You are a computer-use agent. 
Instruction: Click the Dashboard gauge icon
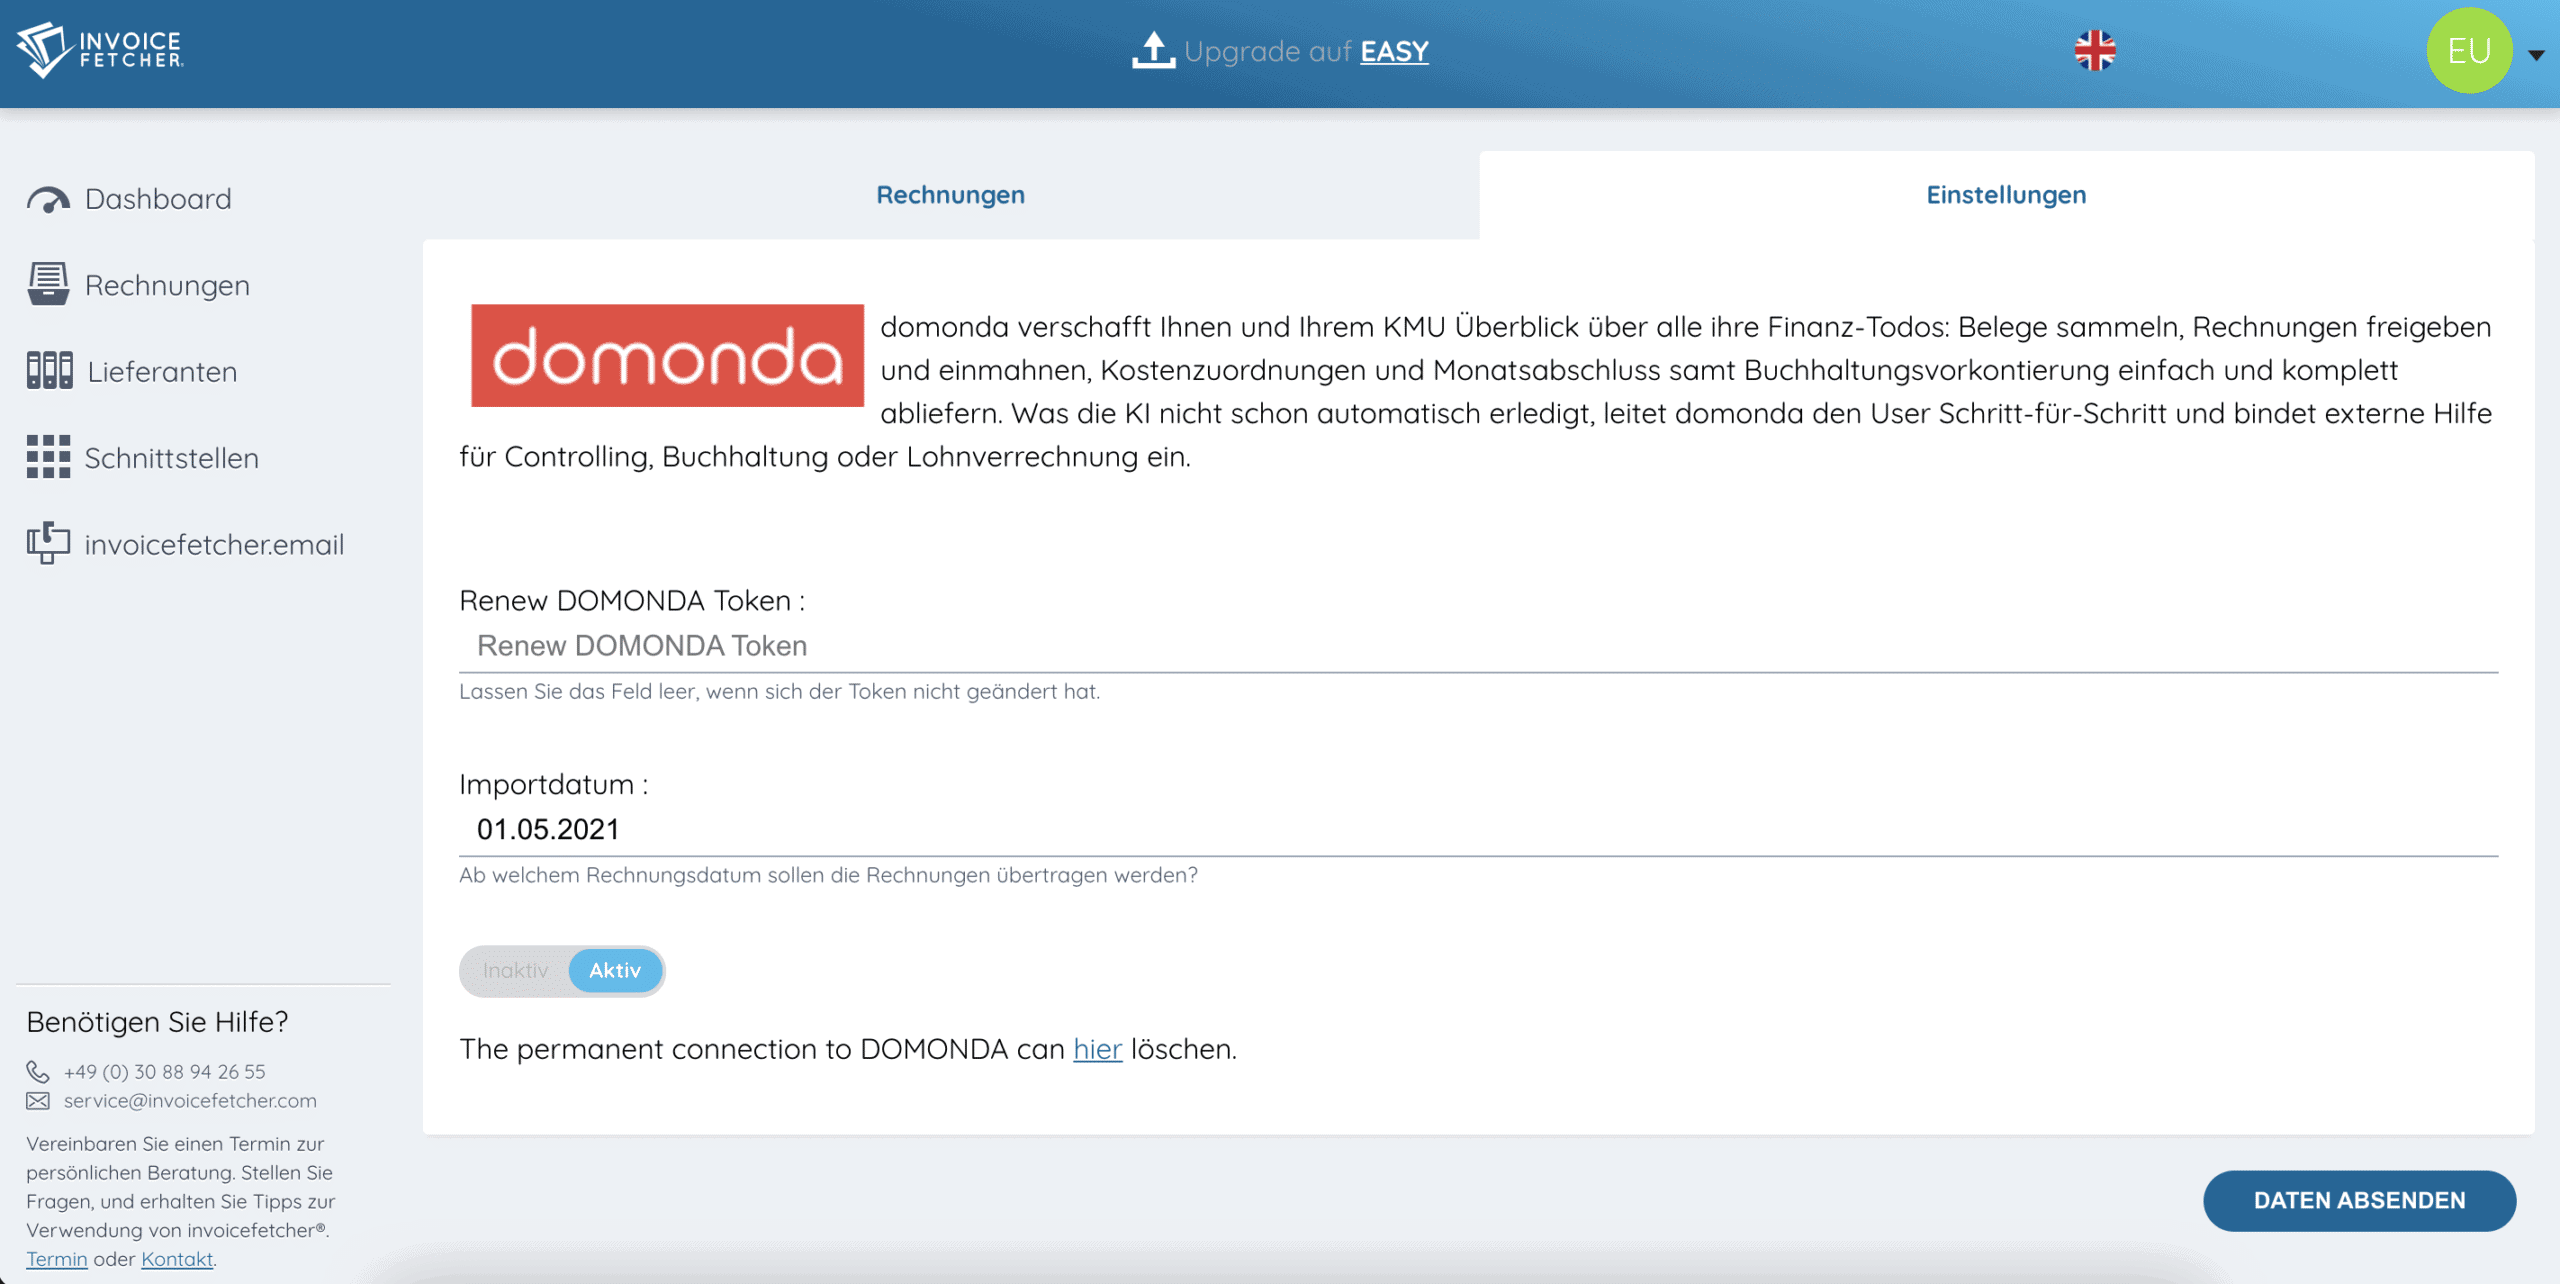point(48,199)
